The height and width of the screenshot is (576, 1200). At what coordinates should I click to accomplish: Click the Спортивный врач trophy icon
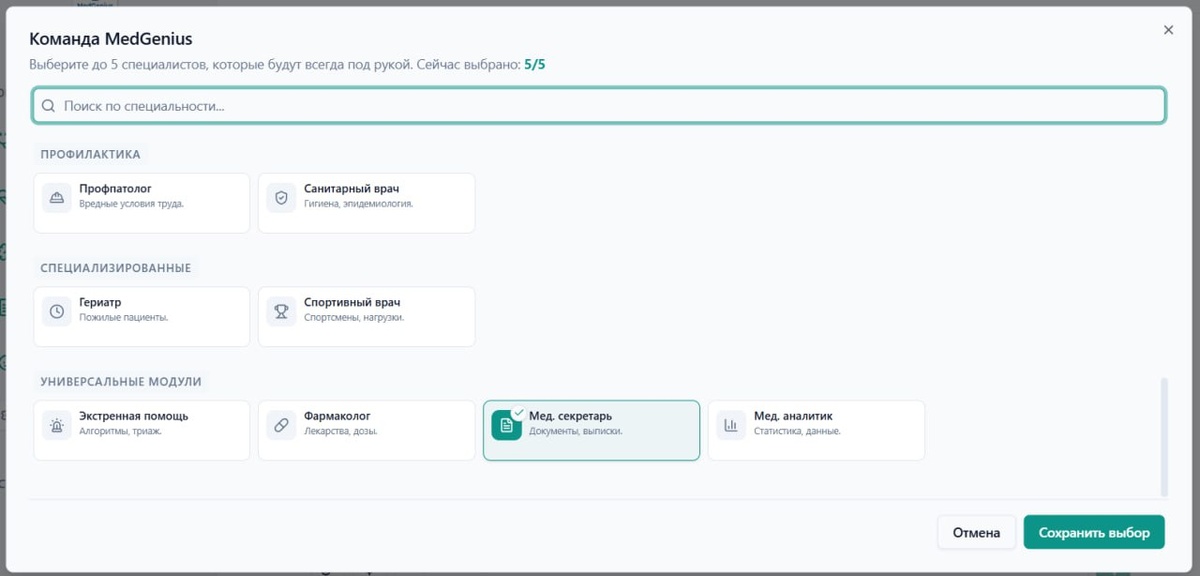[282, 312]
